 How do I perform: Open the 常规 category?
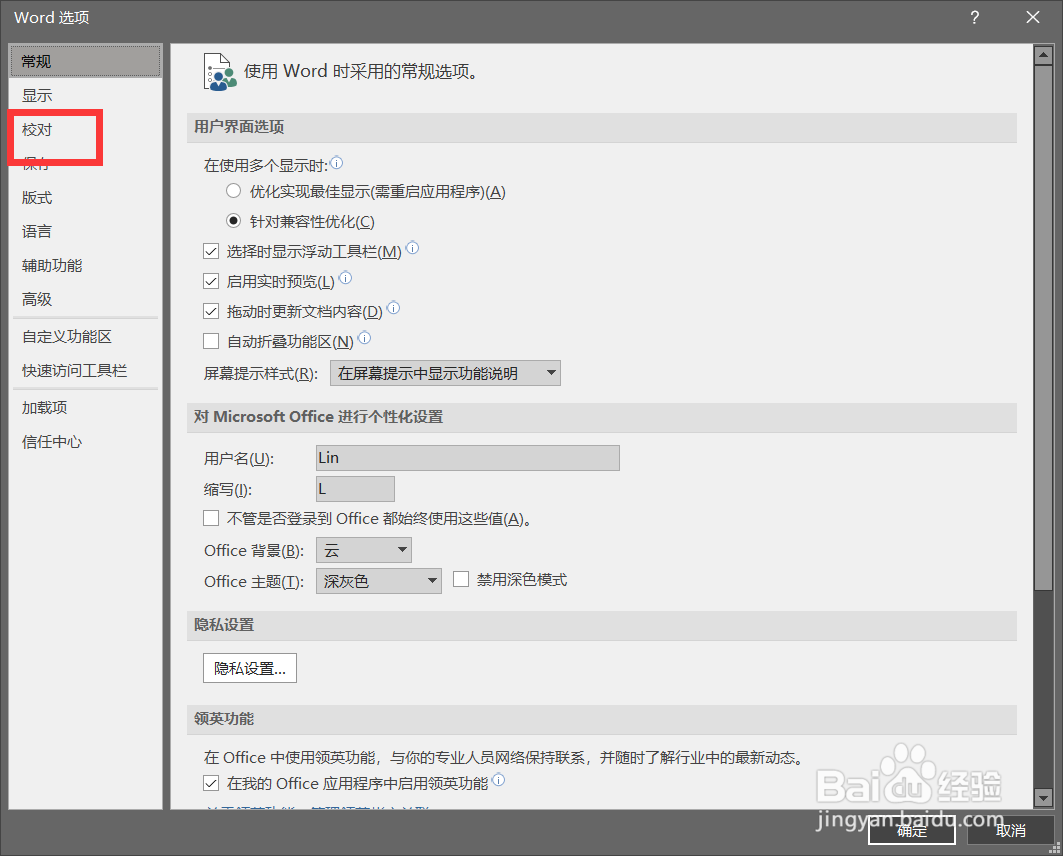(85, 61)
